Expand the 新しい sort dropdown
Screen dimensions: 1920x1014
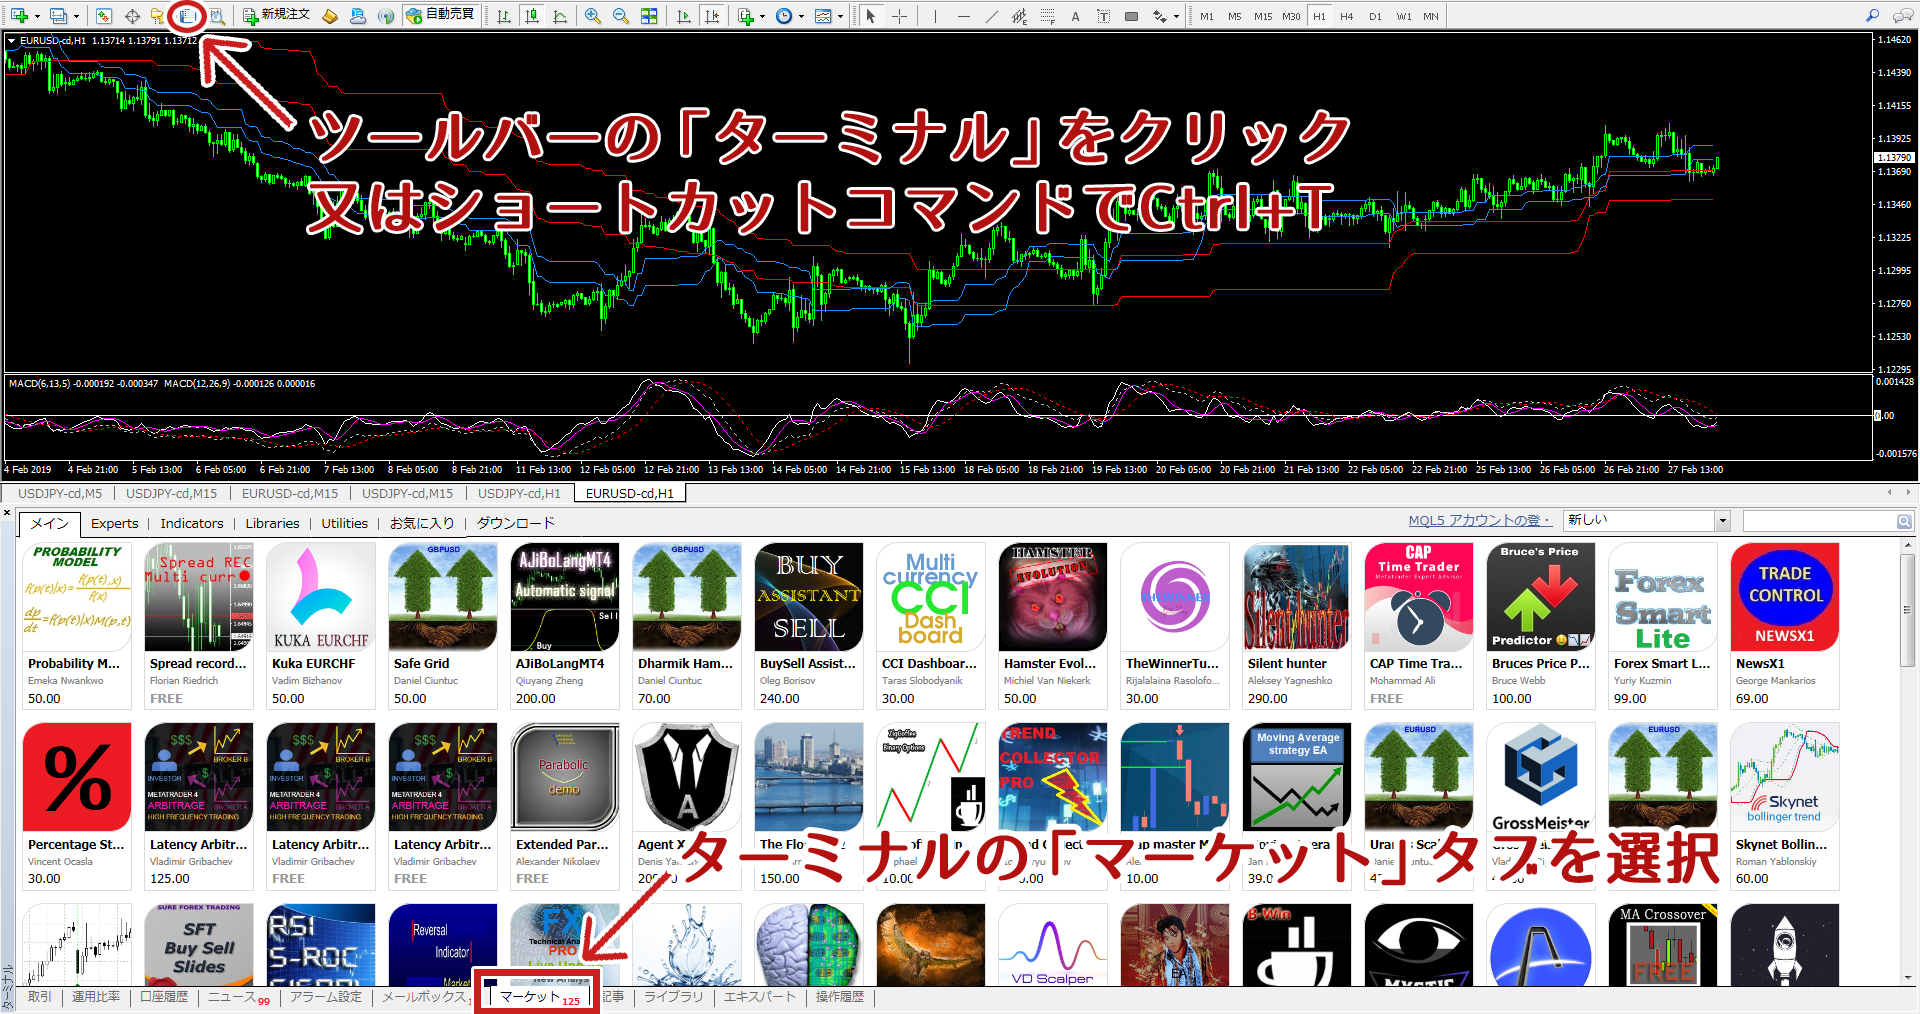tap(1722, 520)
